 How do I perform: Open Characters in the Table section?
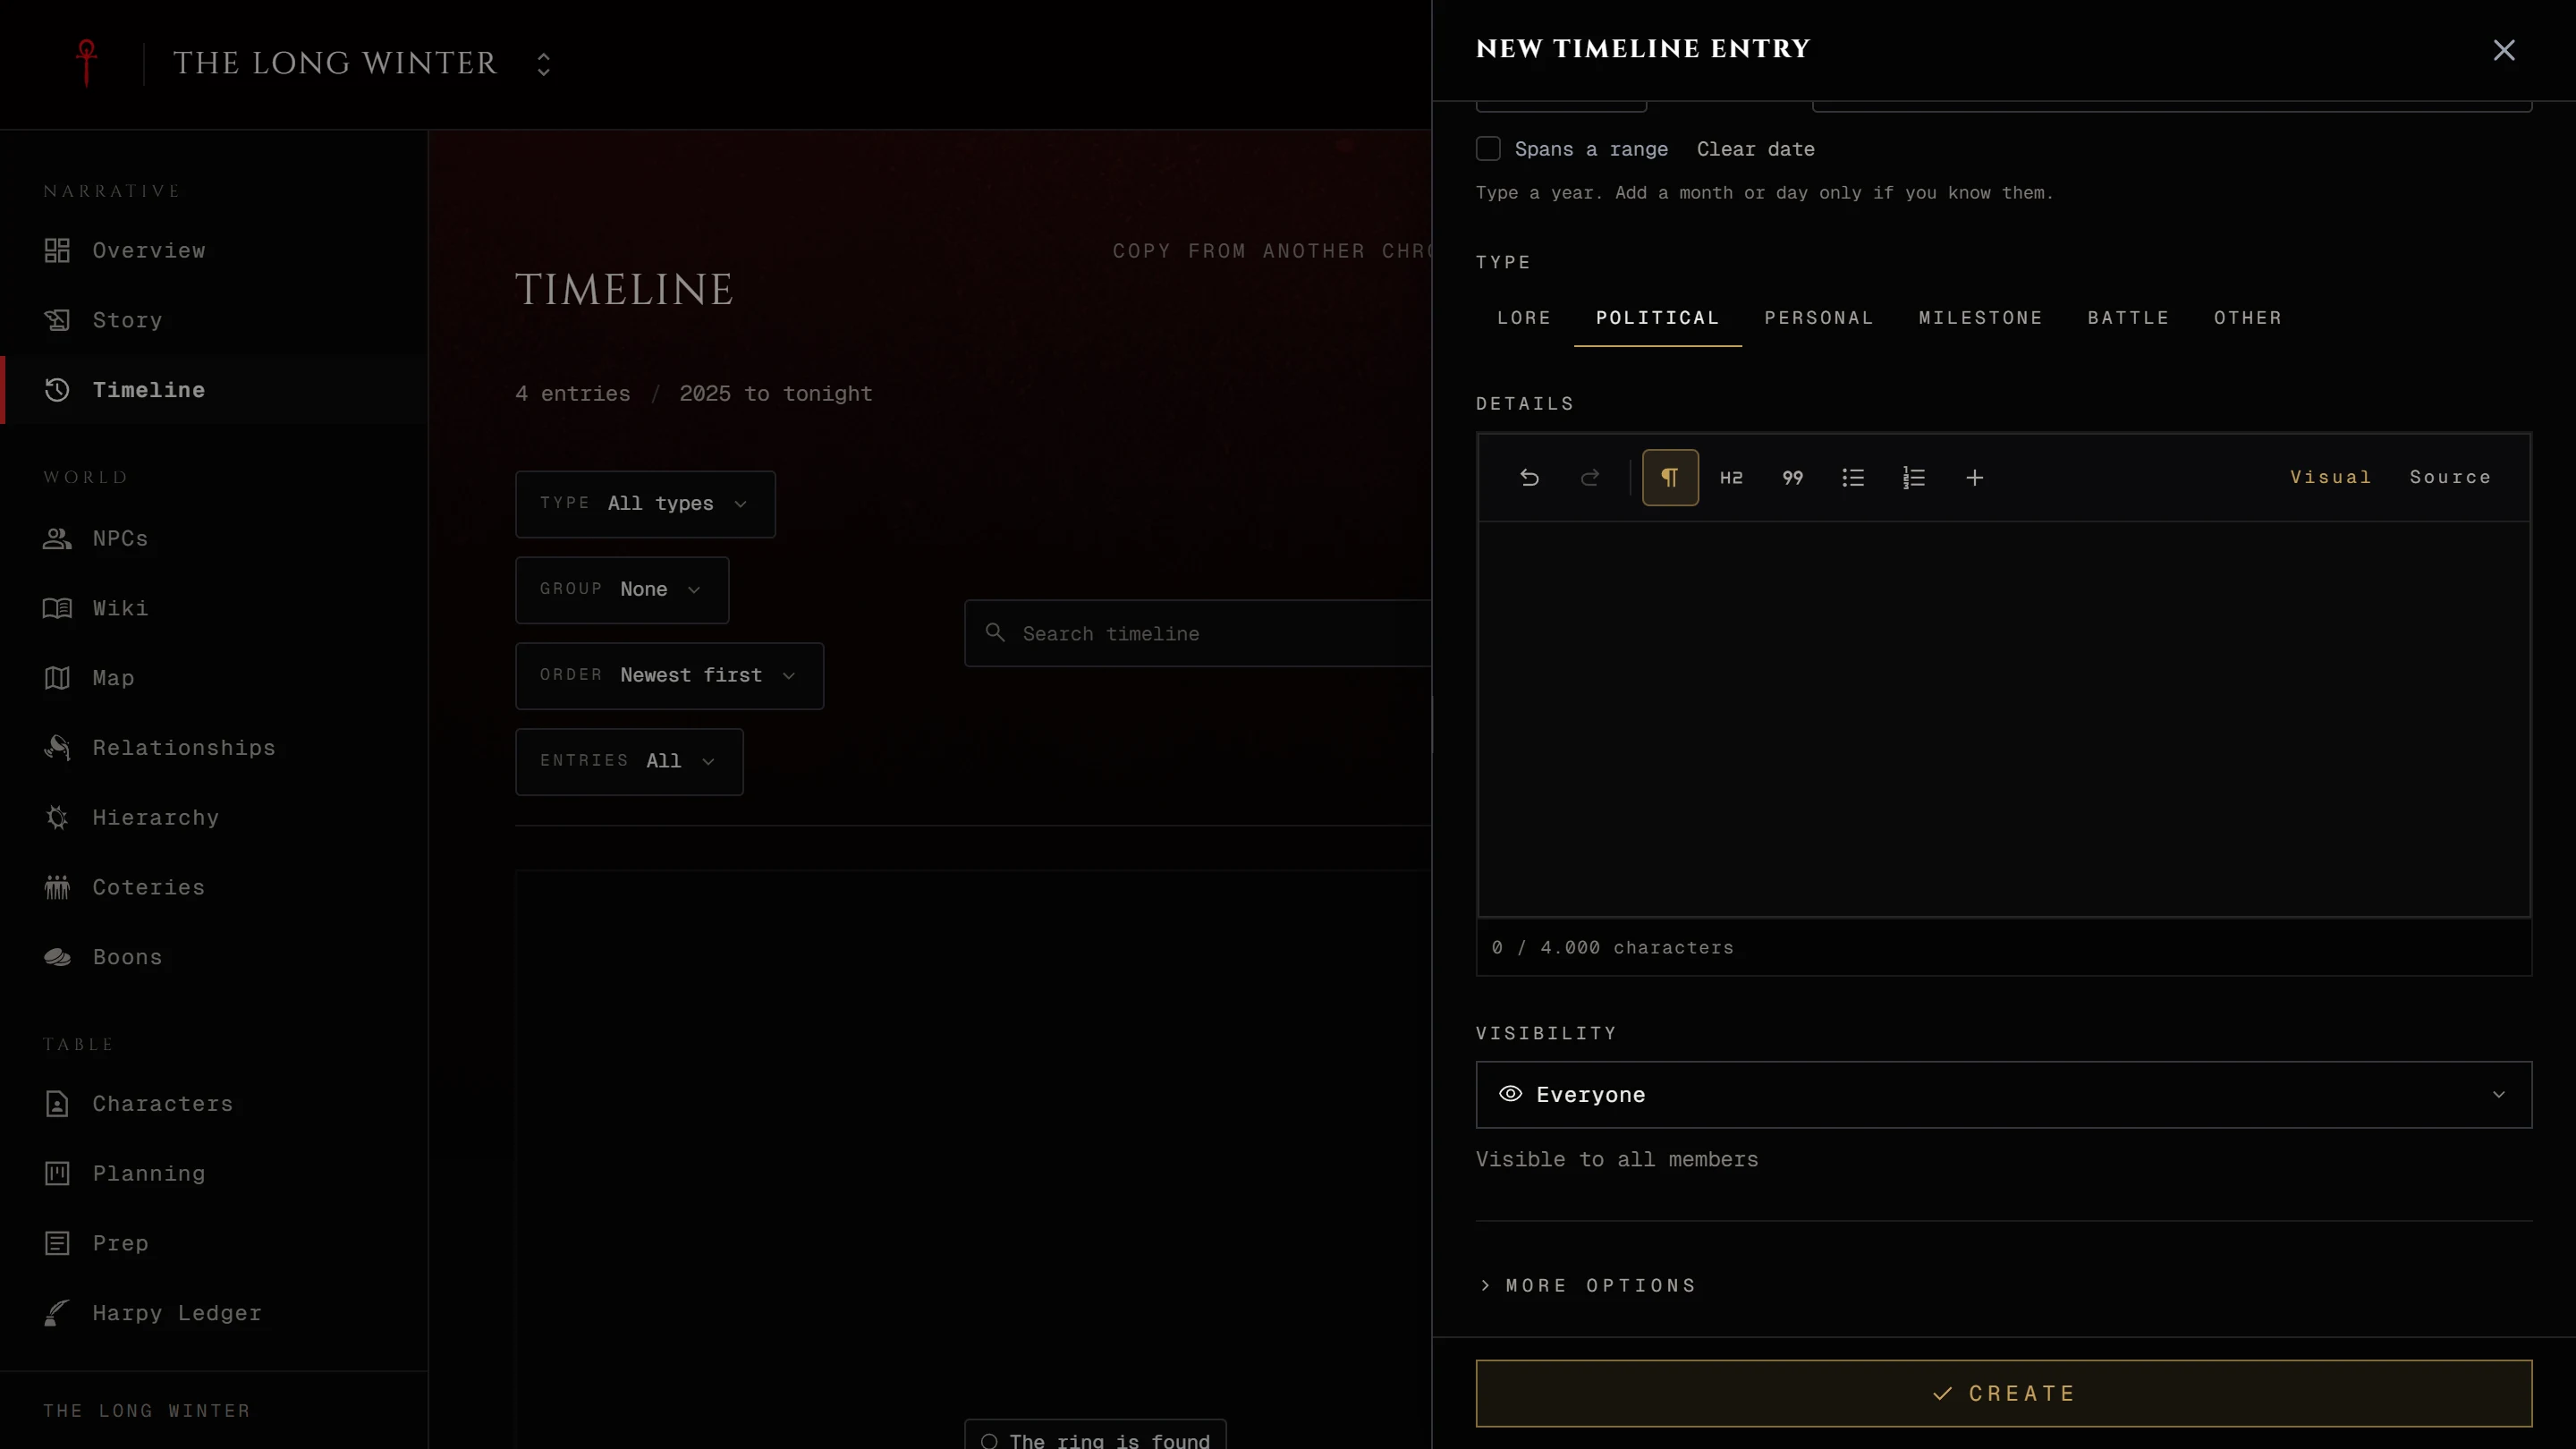(x=214, y=1104)
